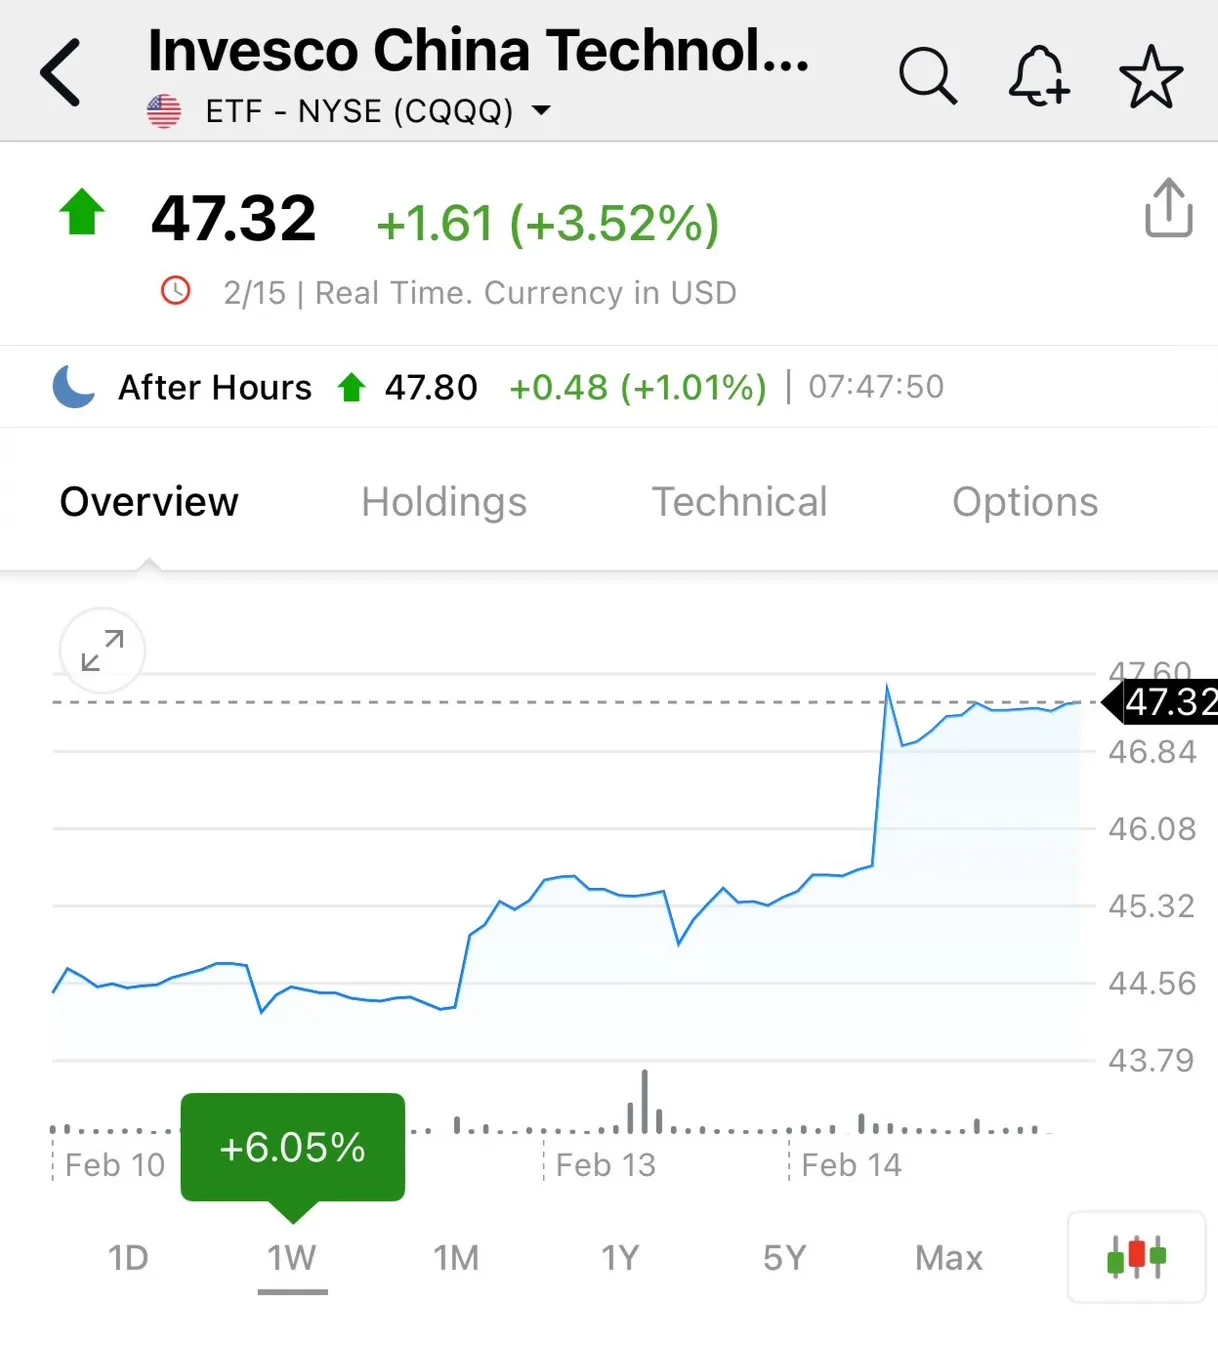Select the 1D chart range
Screen dimensions: 1218x1345
[128, 1257]
